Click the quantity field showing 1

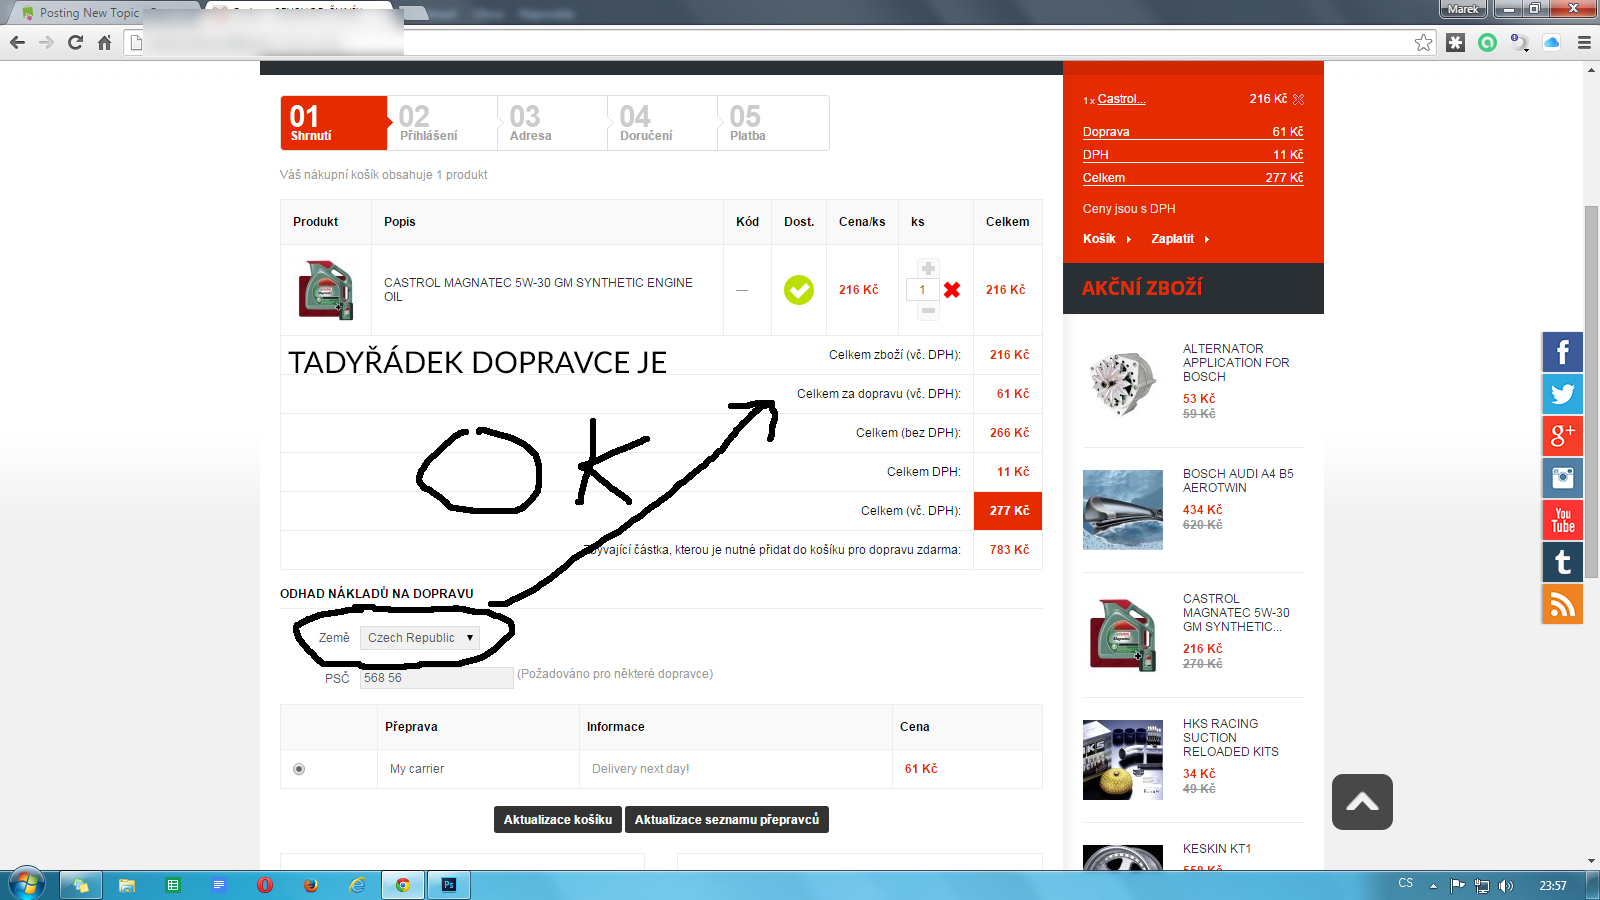pyautogui.click(x=922, y=290)
